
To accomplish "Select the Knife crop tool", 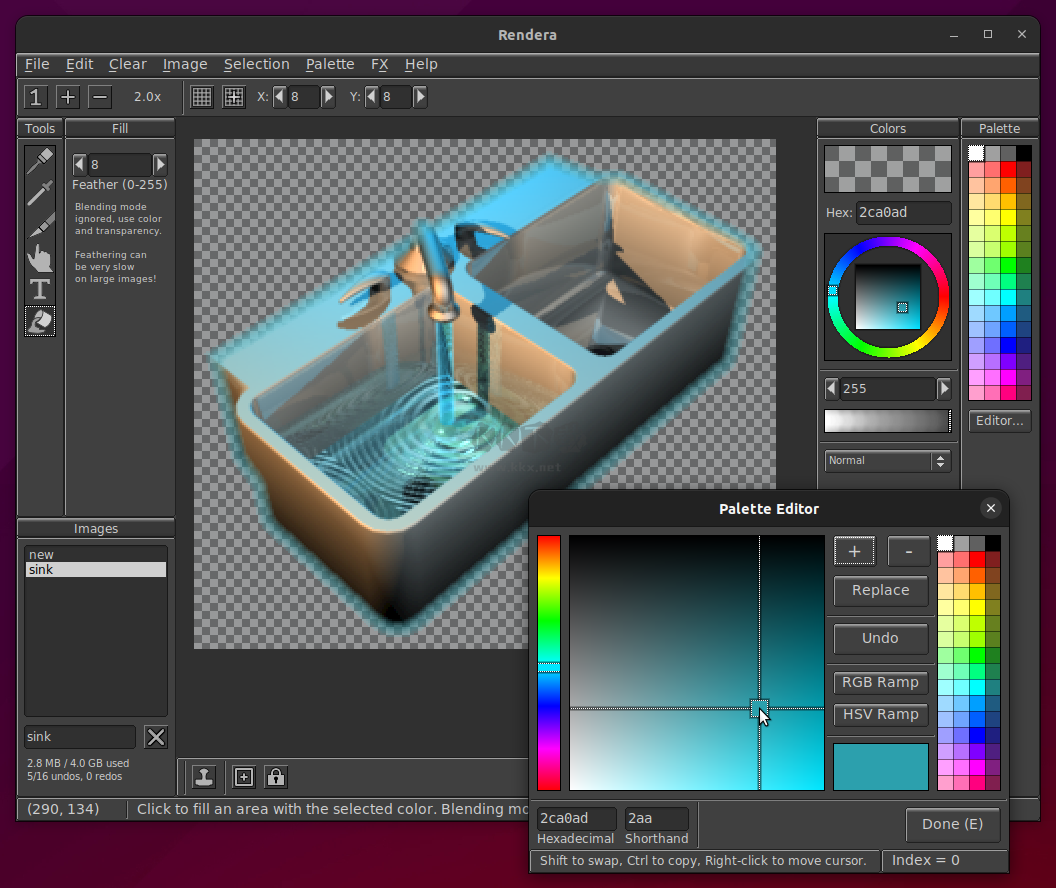I will 40,225.
